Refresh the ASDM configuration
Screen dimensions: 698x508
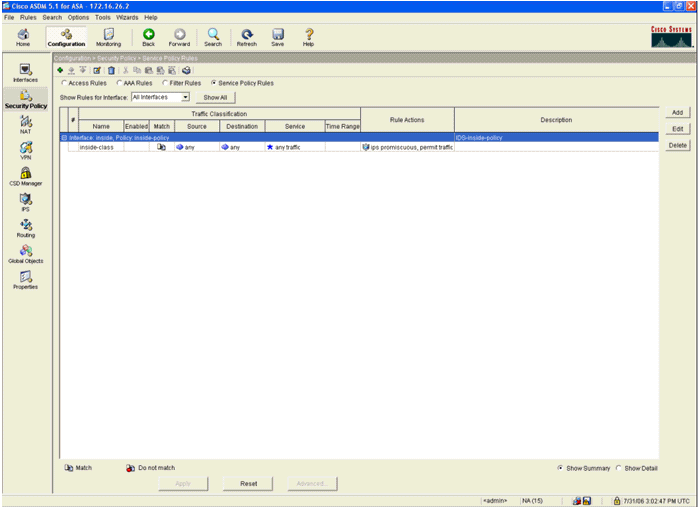pos(247,37)
